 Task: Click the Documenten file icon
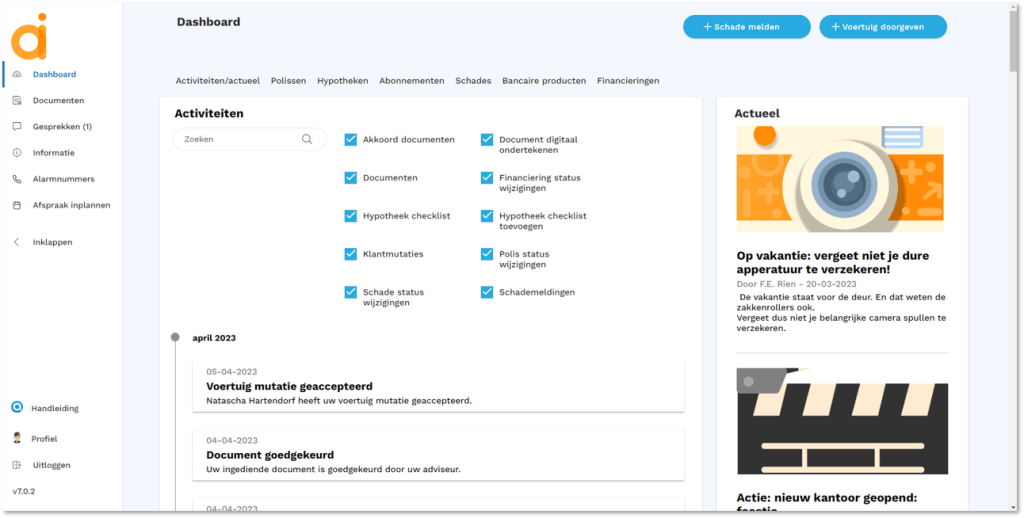tap(17, 101)
